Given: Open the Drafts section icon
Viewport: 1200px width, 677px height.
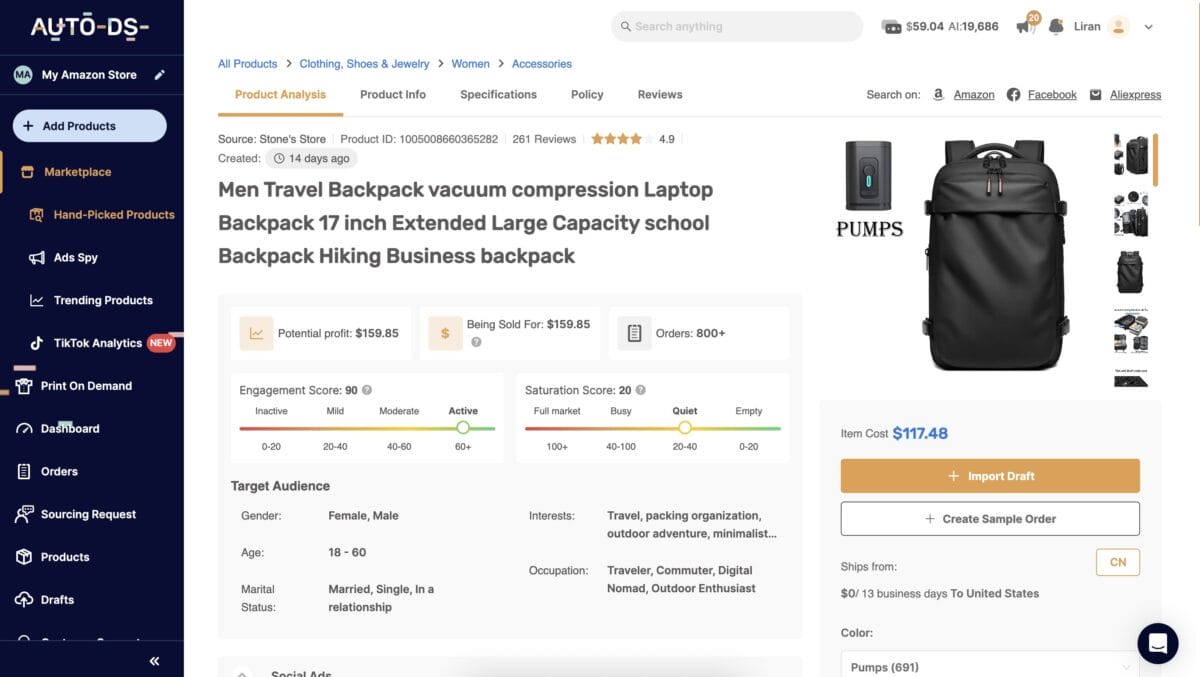Looking at the screenshot, I should tap(22, 599).
